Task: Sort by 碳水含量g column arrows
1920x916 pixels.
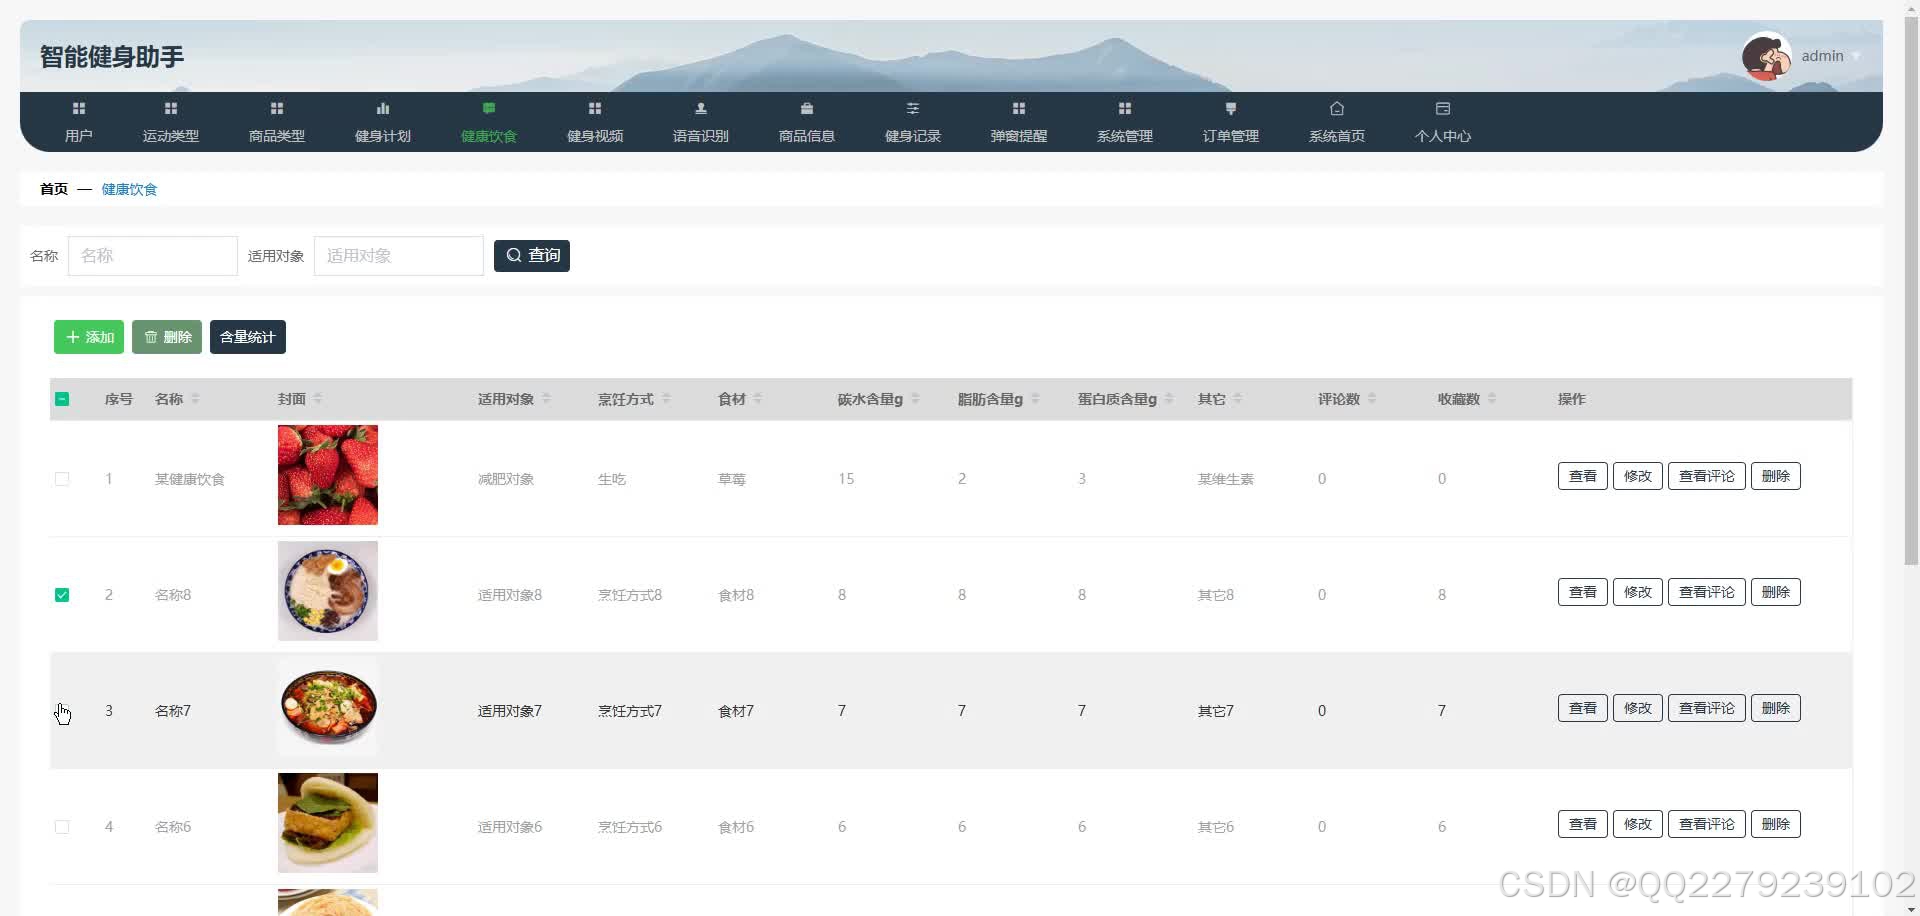Action: pyautogui.click(x=915, y=399)
